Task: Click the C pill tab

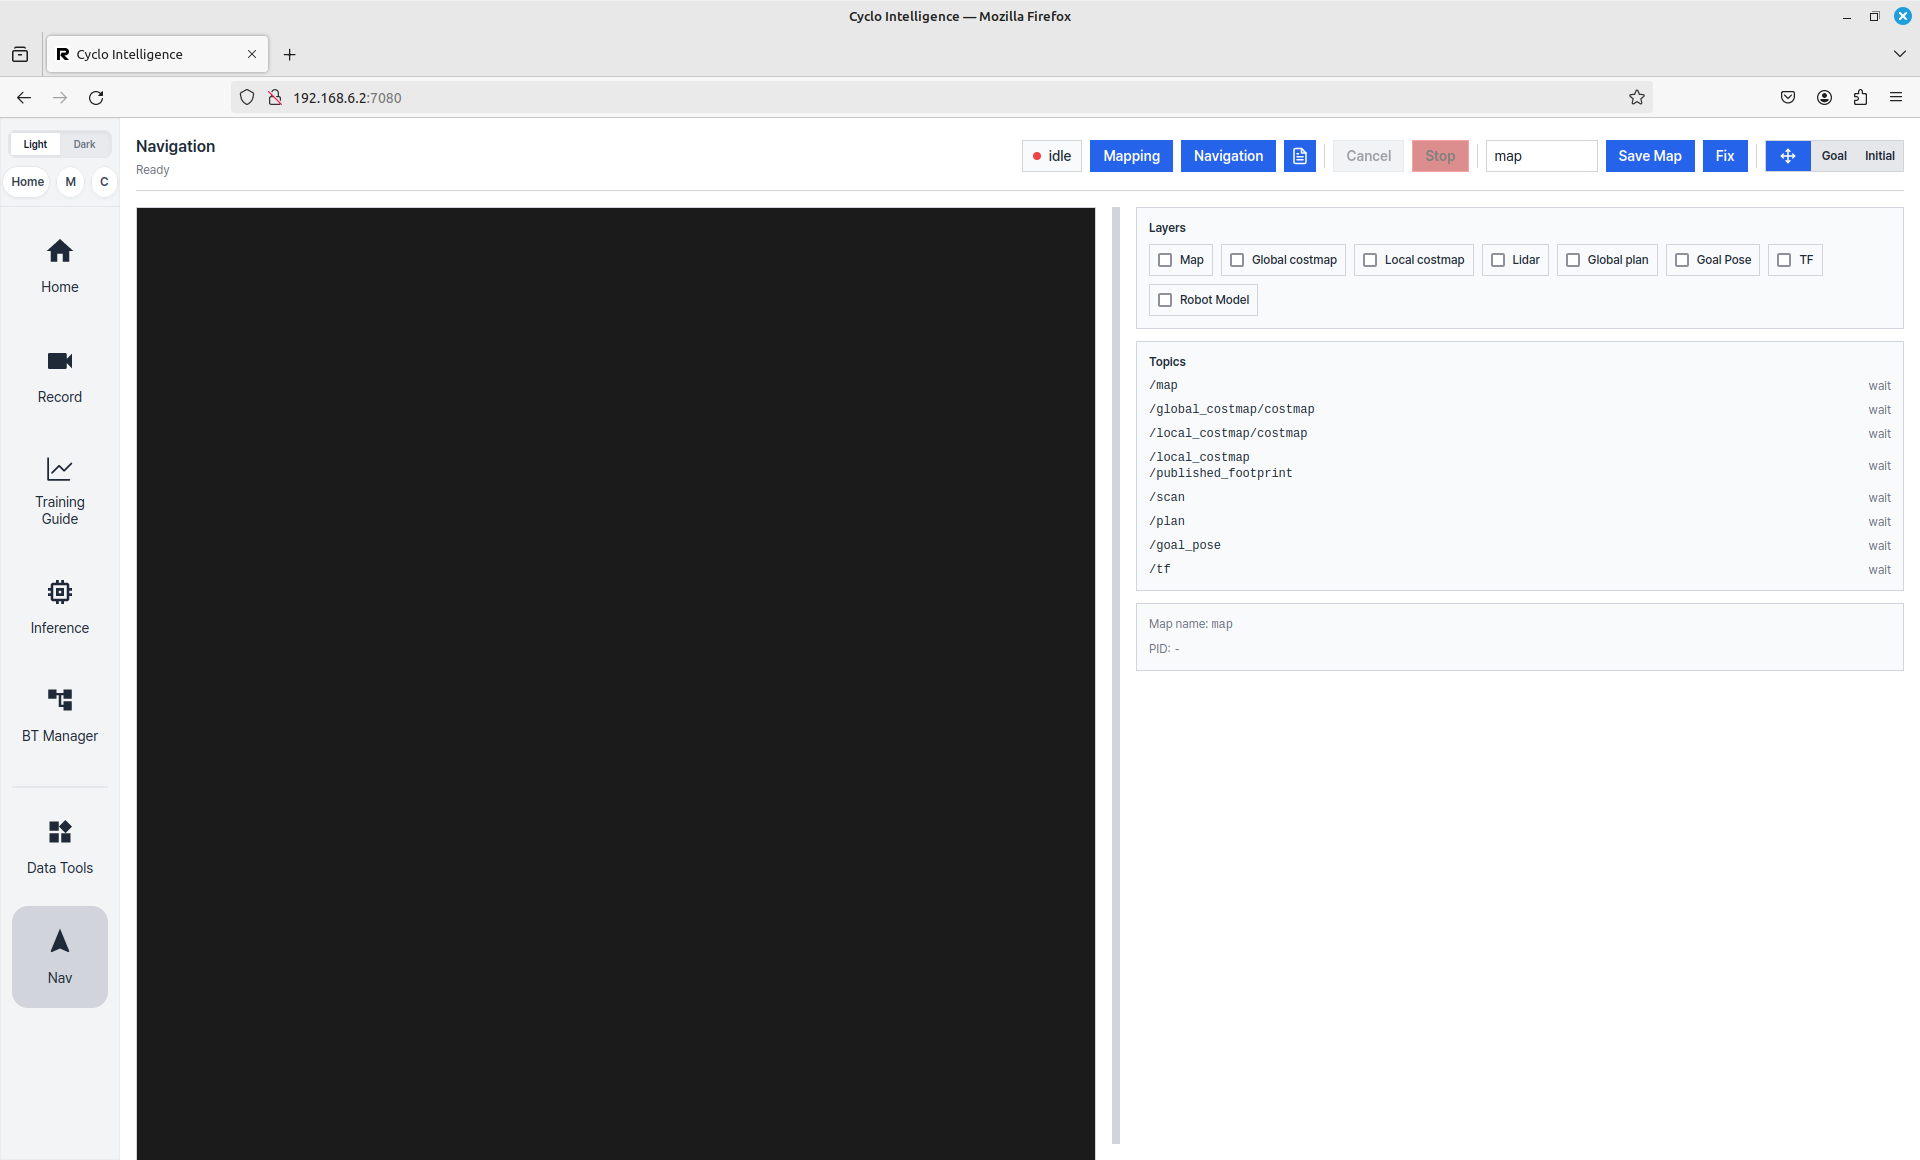Action: [x=104, y=182]
